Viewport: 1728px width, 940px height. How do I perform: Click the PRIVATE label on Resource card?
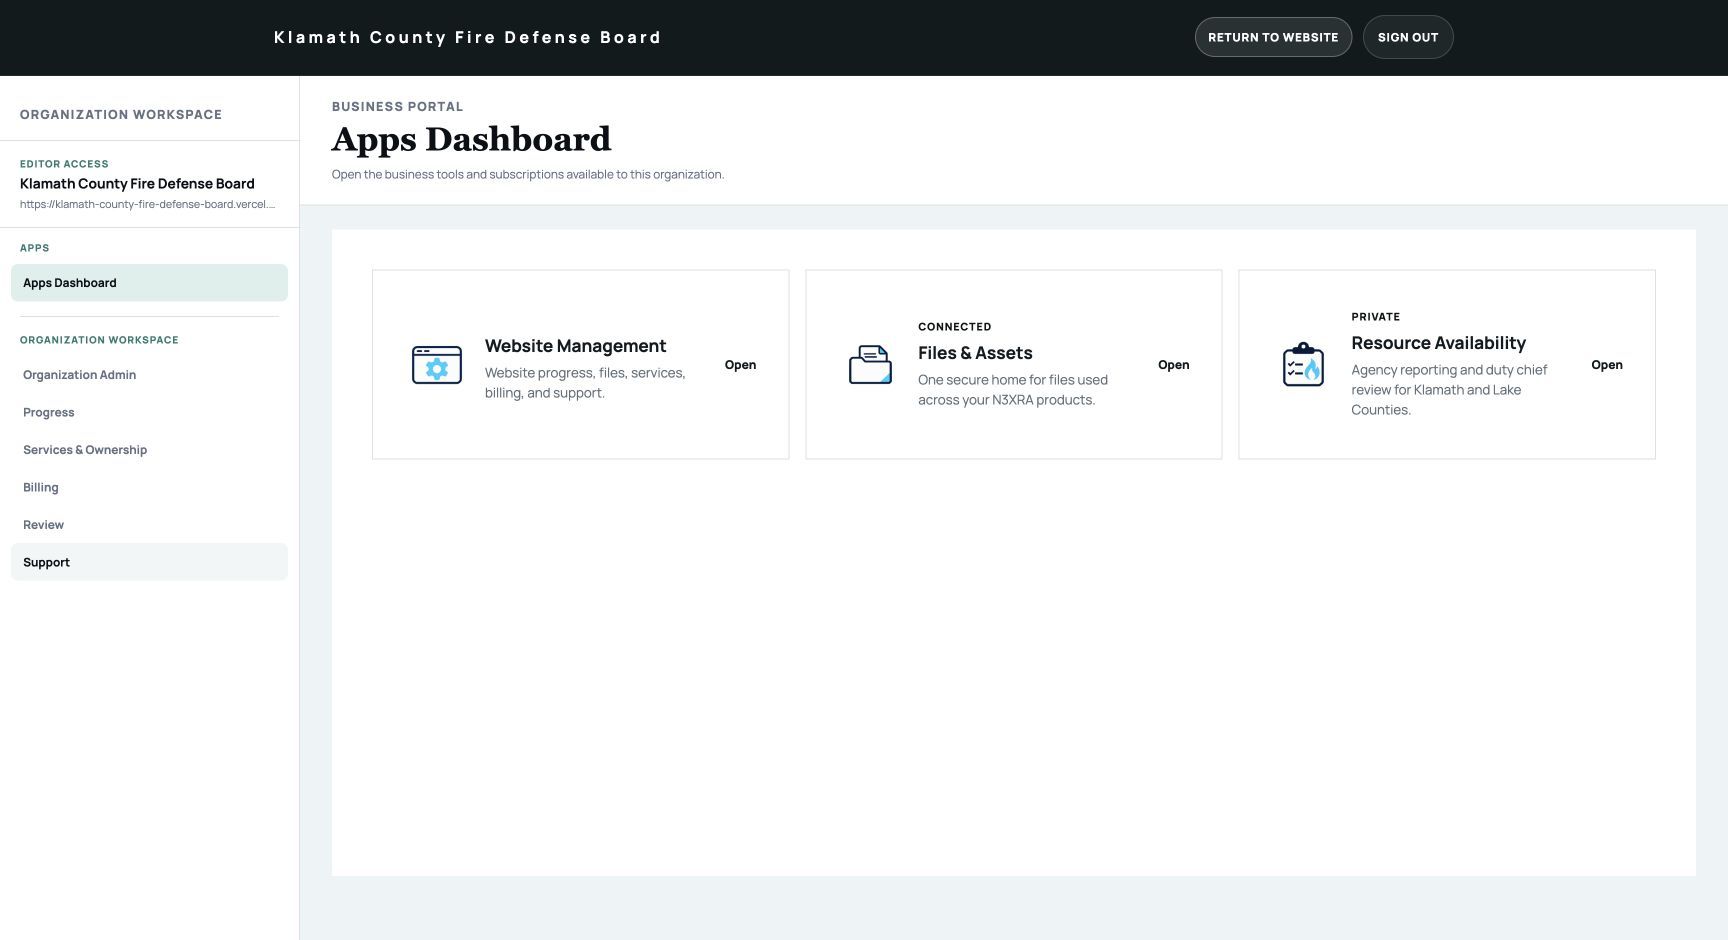click(x=1376, y=317)
